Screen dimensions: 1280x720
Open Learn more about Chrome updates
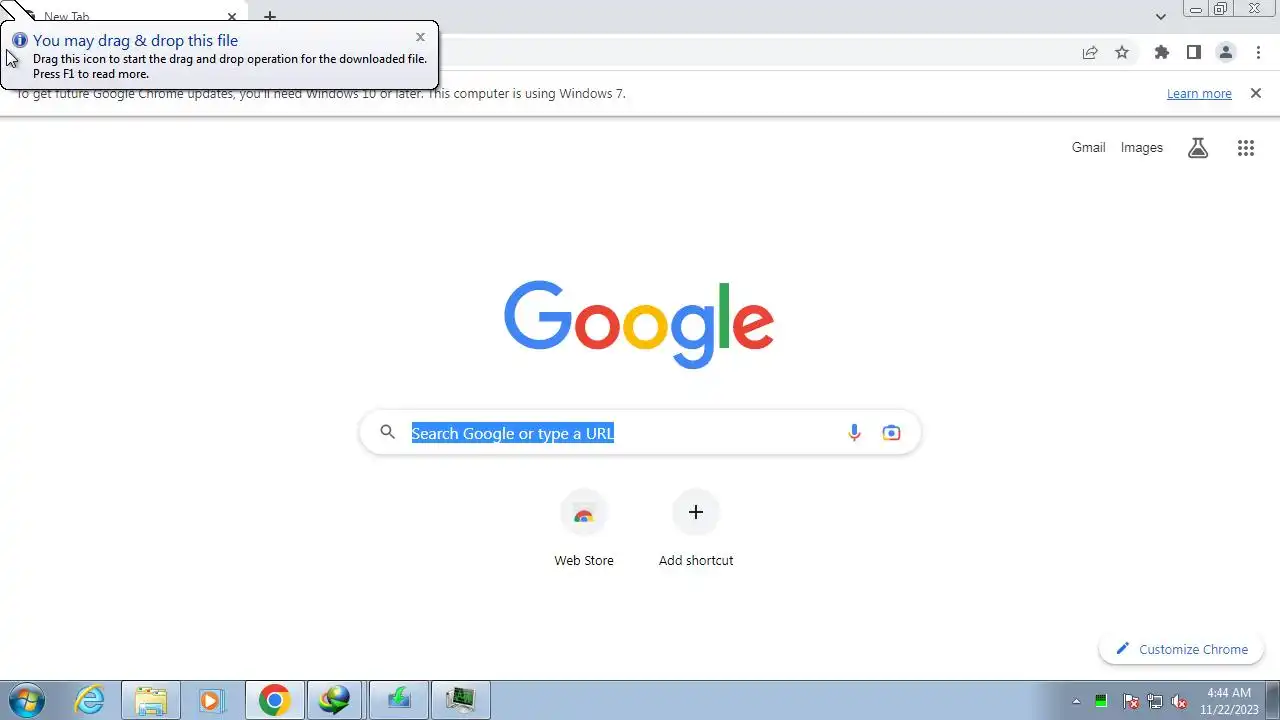coord(1199,93)
